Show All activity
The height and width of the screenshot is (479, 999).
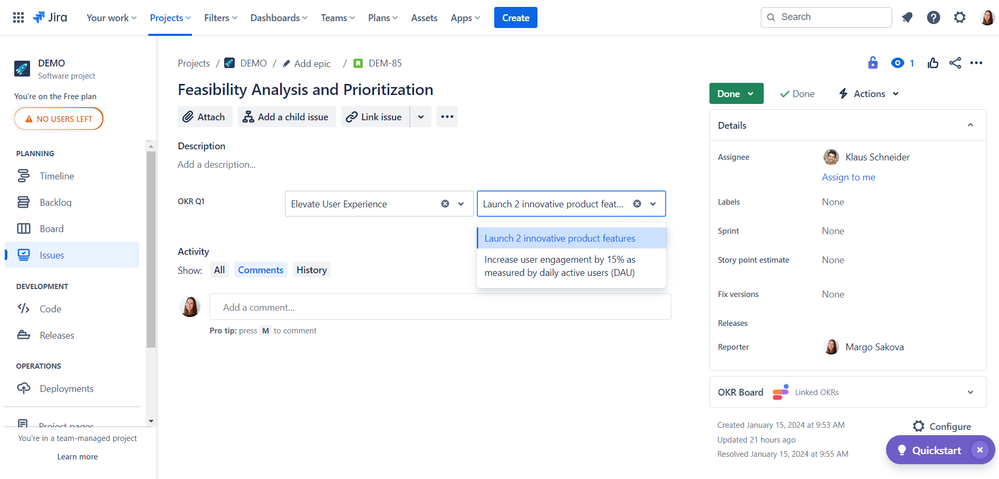click(x=219, y=270)
